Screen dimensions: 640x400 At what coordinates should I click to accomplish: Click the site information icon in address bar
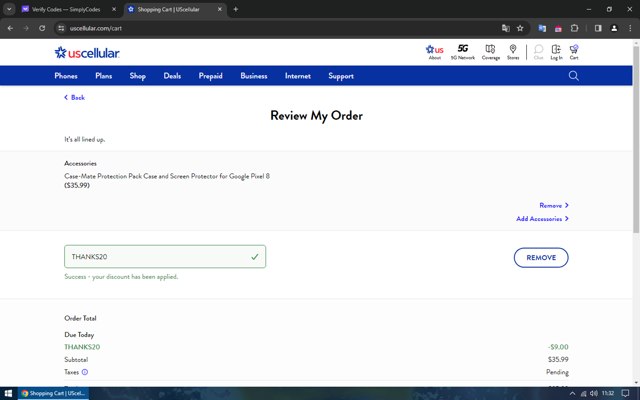(x=61, y=28)
